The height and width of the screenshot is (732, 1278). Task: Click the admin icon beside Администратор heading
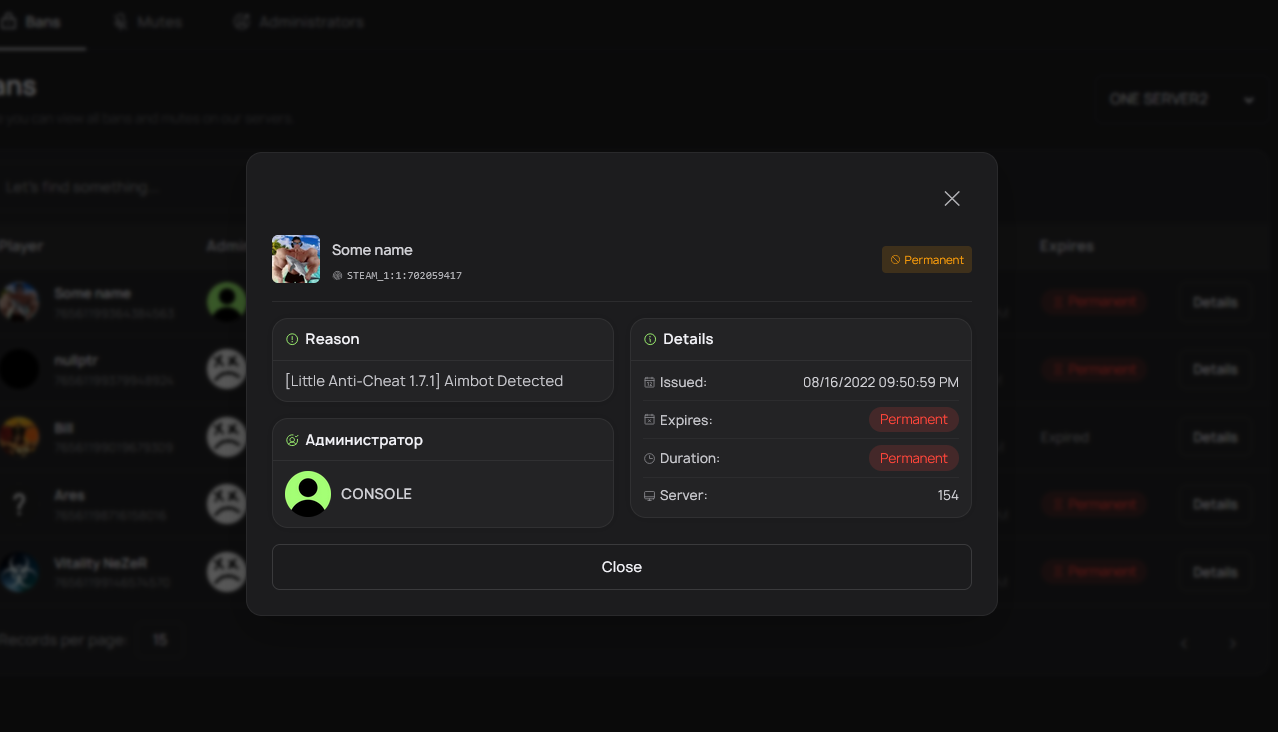[x=290, y=440]
